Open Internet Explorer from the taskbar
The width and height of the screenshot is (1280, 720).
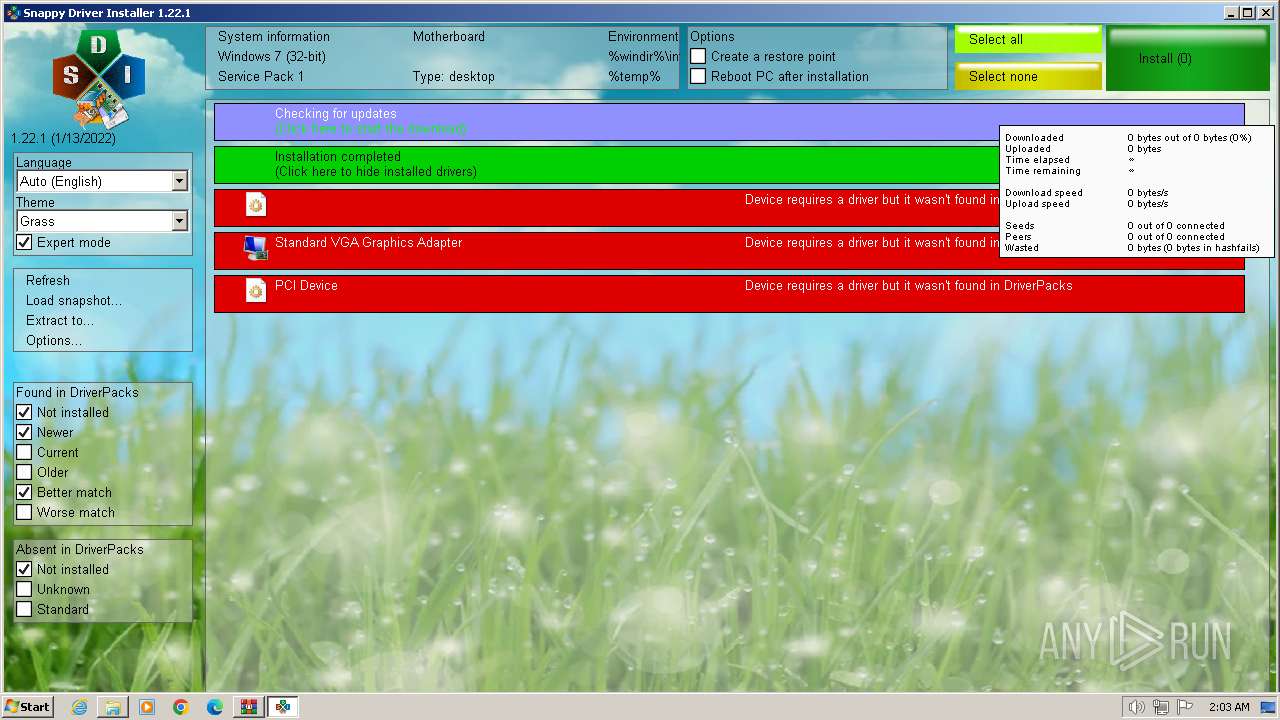pyautogui.click(x=80, y=707)
